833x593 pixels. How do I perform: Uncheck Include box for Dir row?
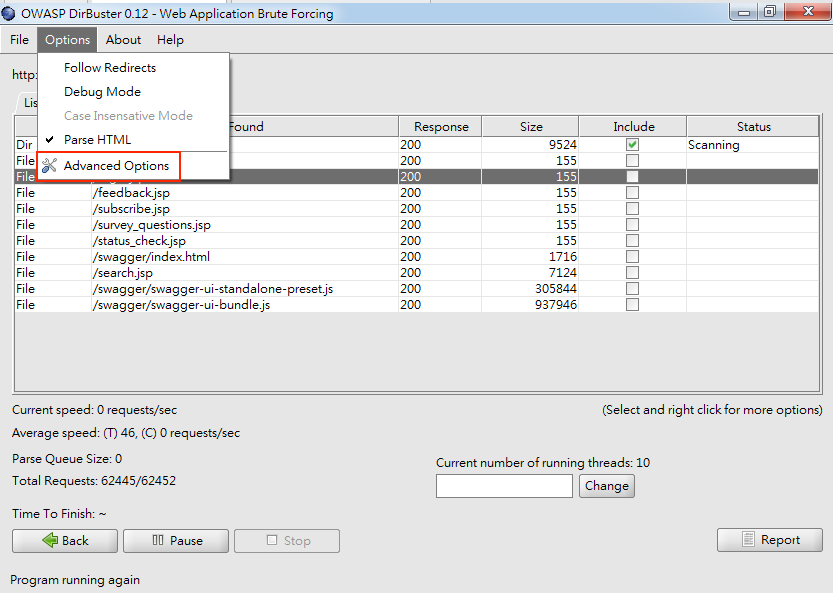[x=632, y=145]
